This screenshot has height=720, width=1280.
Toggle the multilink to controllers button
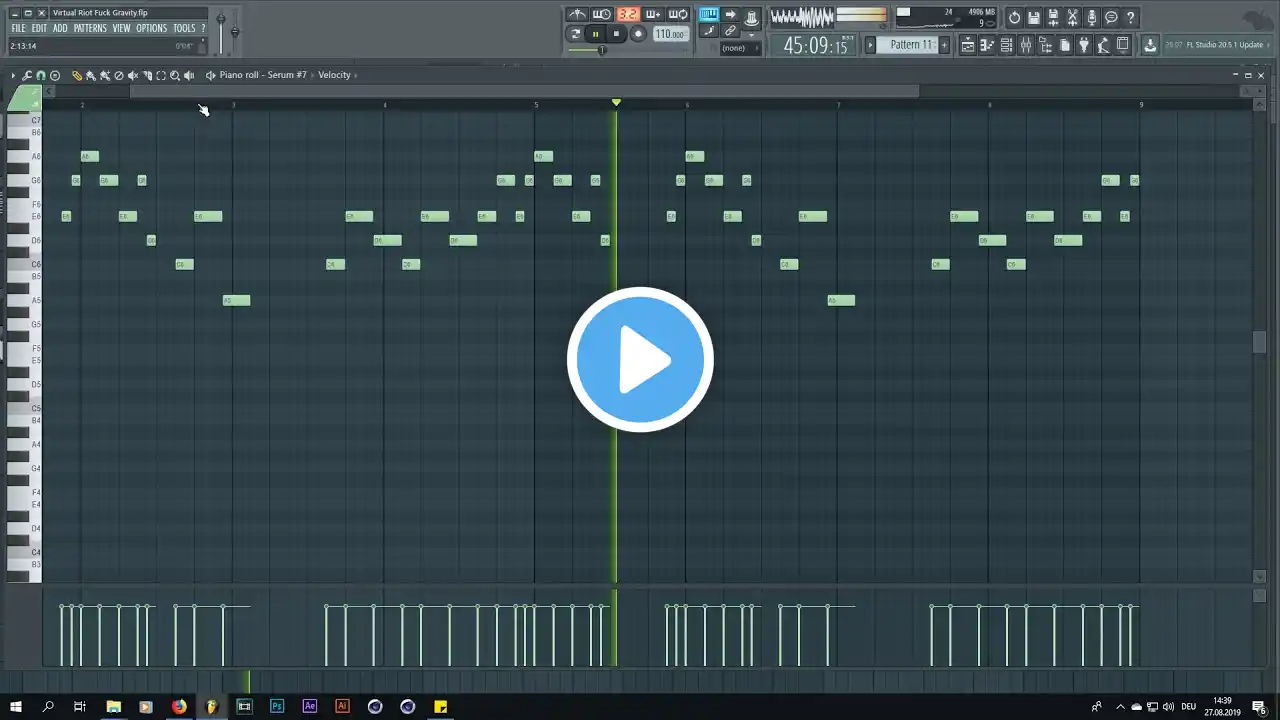click(730, 31)
